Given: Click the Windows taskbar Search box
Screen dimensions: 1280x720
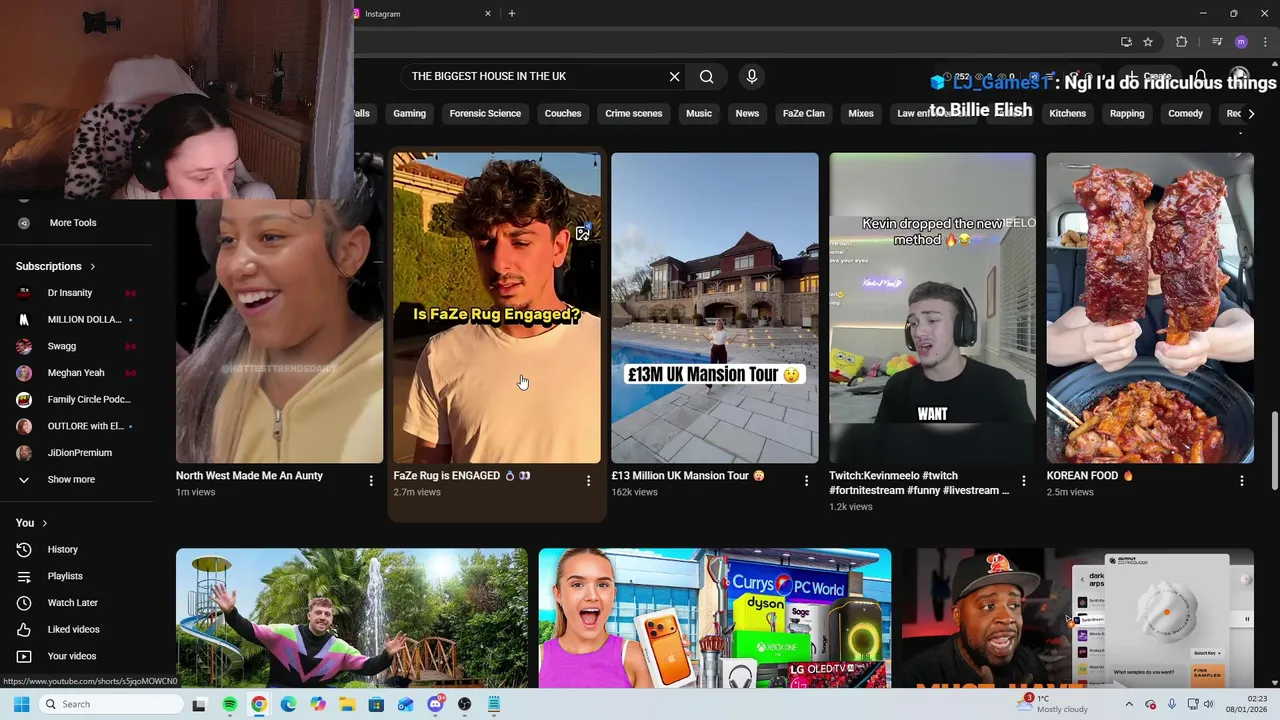Looking at the screenshot, I should coord(112,704).
